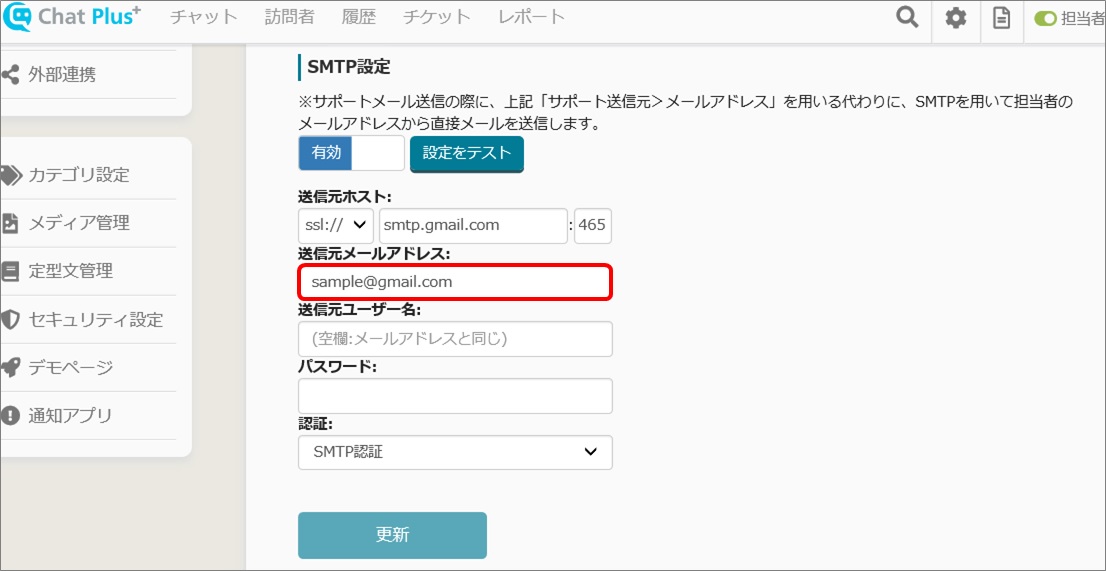Screen dimensions: 1106x571
Task: Click the Chat Plus logo
Action: tap(73, 18)
